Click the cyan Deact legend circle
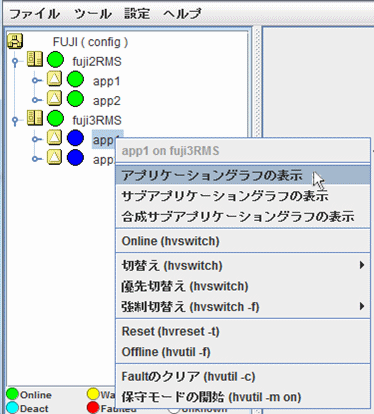The height and width of the screenshot is (414, 374). point(12,408)
